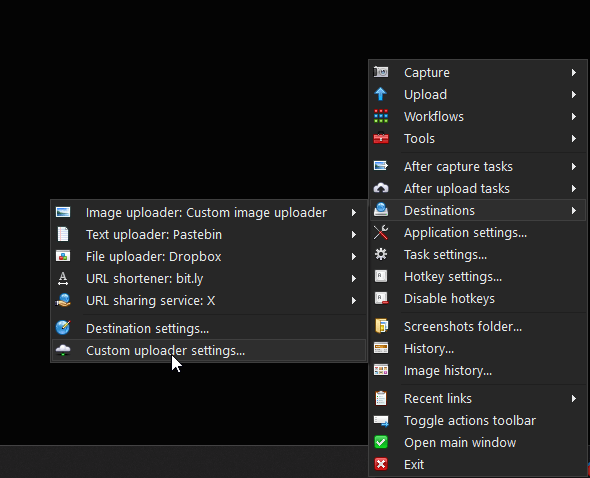Screen dimensions: 590x478
Task: Open the Workflows menu entry
Action: [478, 116]
